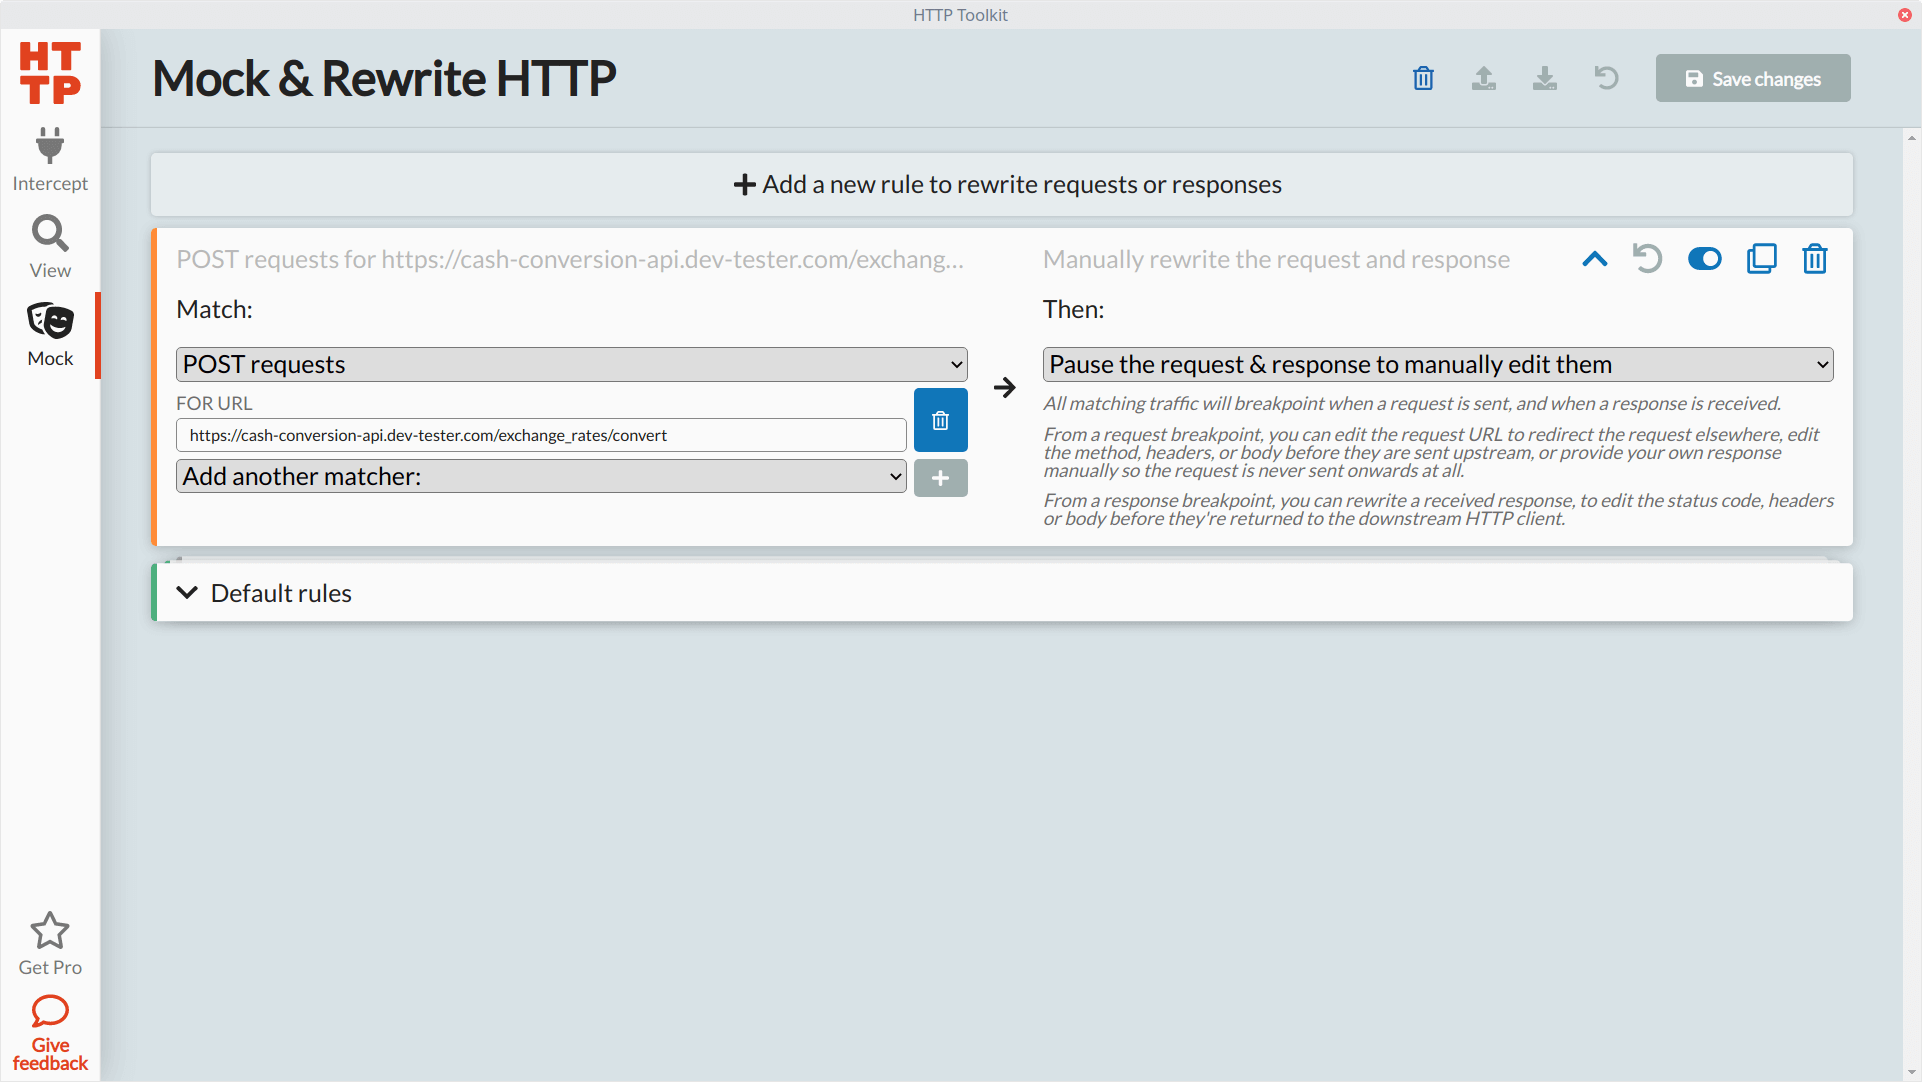Screen dimensions: 1922x1082
Task: Open the Intercept page in the sidebar
Action: pyautogui.click(x=50, y=160)
